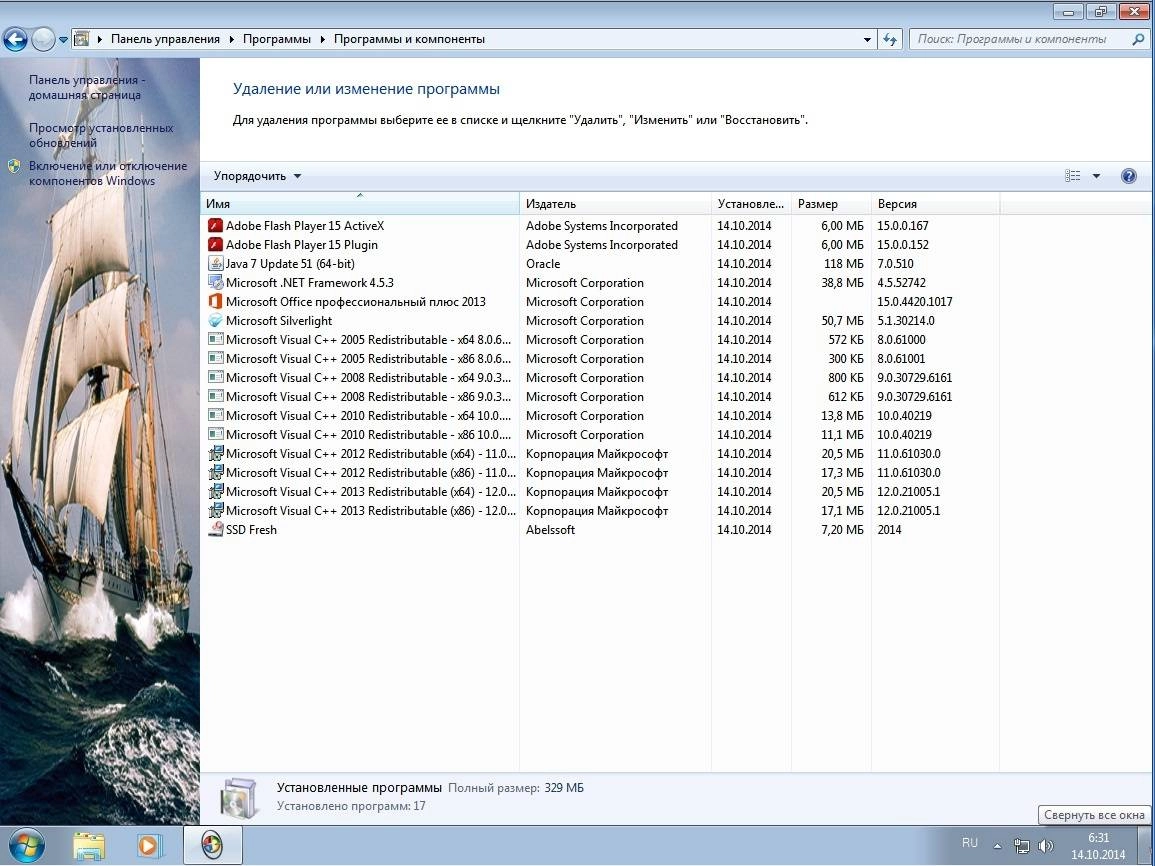Open Просмотр установленных обновлений link

[x=101, y=135]
